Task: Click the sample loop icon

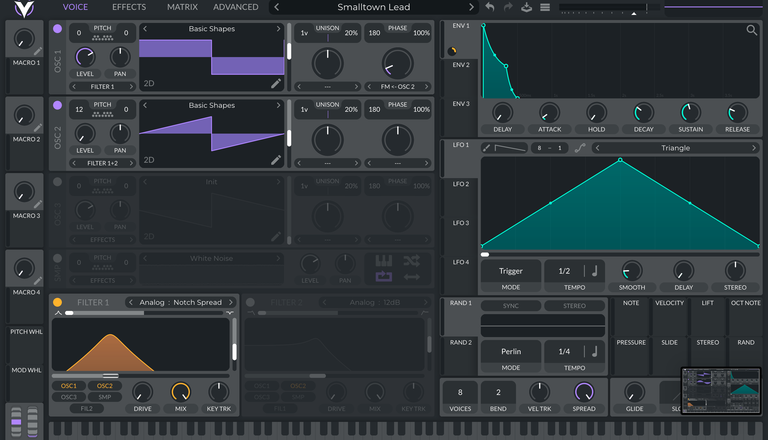Action: tap(384, 277)
